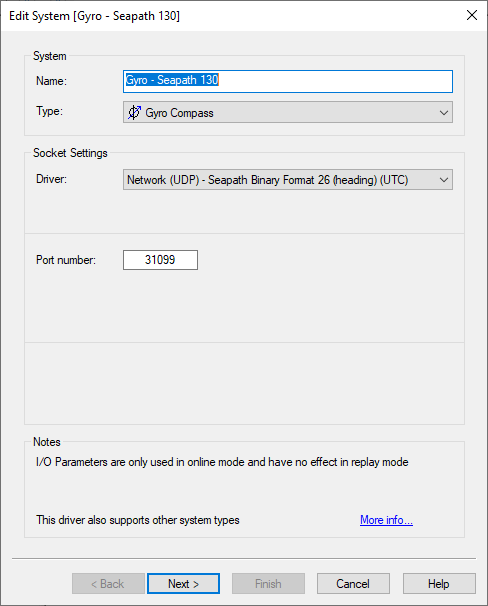488x606 pixels.
Task: Click the Socket Settings group title
Action: 70,153
